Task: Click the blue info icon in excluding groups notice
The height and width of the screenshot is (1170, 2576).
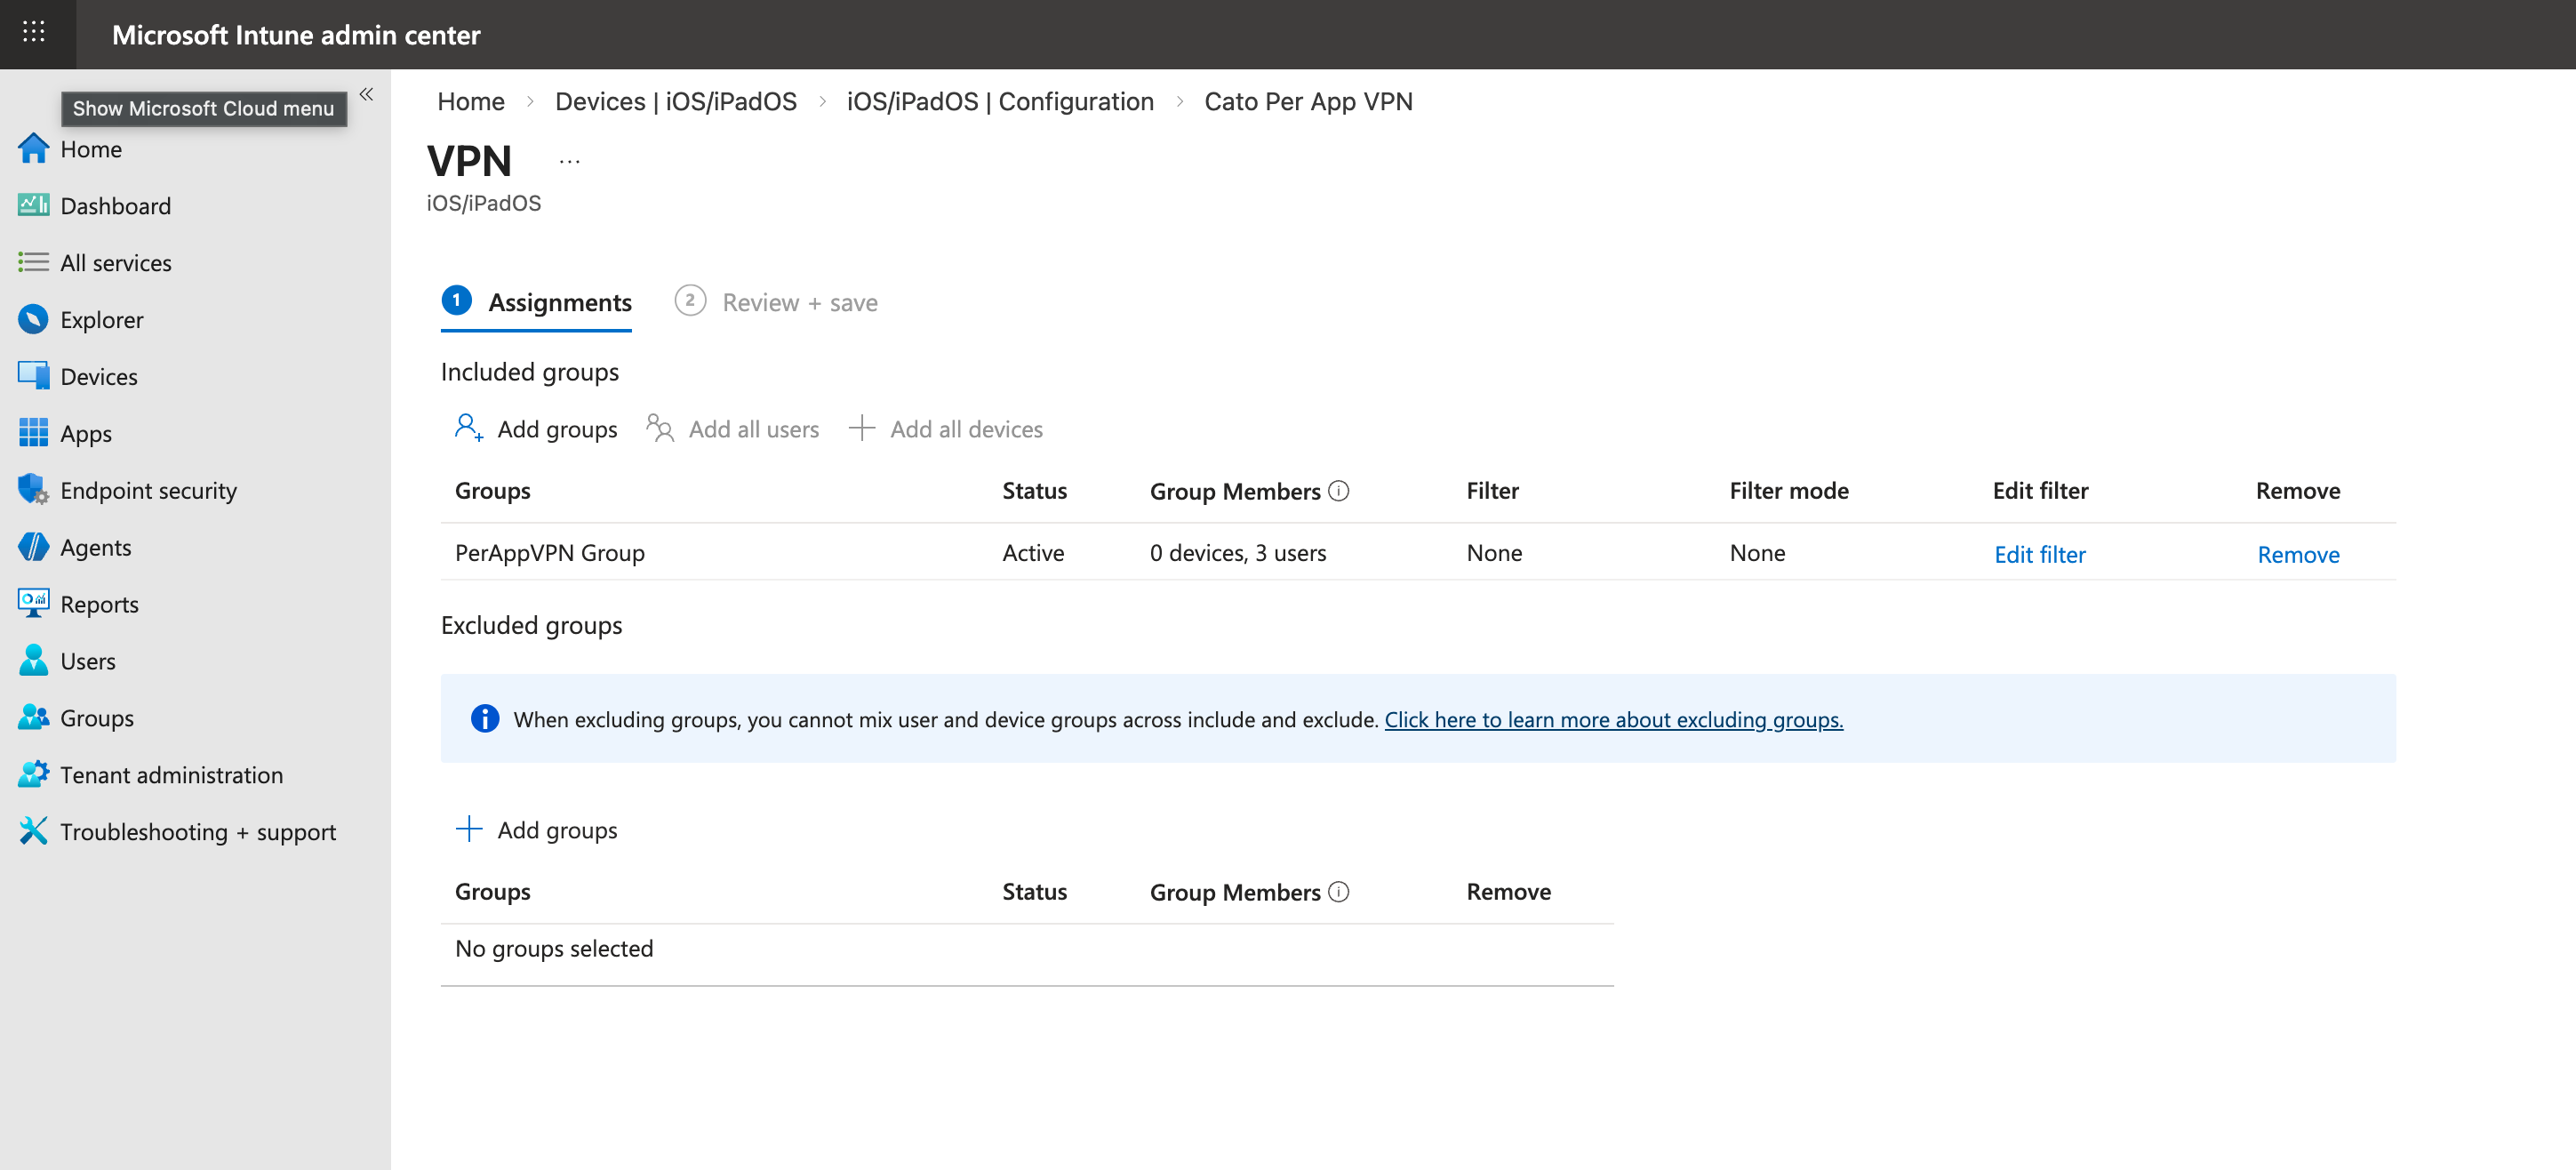Action: (485, 718)
